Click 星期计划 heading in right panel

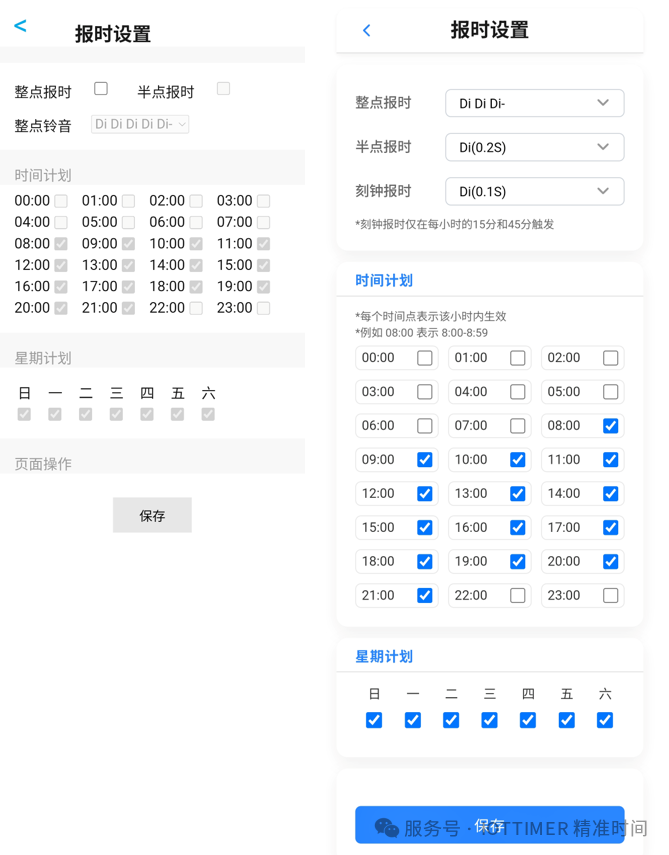click(x=384, y=657)
